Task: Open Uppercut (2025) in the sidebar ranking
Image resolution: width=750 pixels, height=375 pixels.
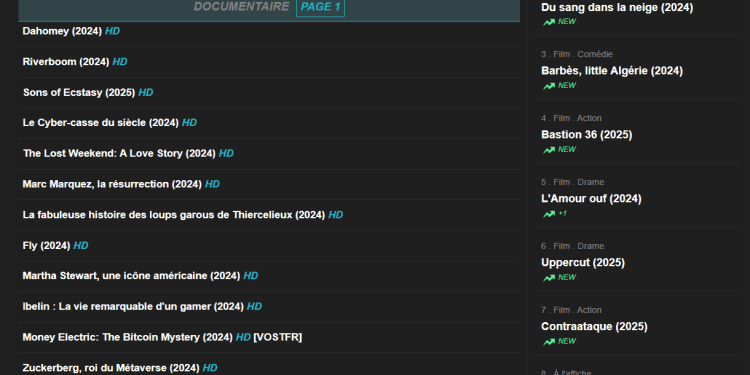Action: [583, 263]
